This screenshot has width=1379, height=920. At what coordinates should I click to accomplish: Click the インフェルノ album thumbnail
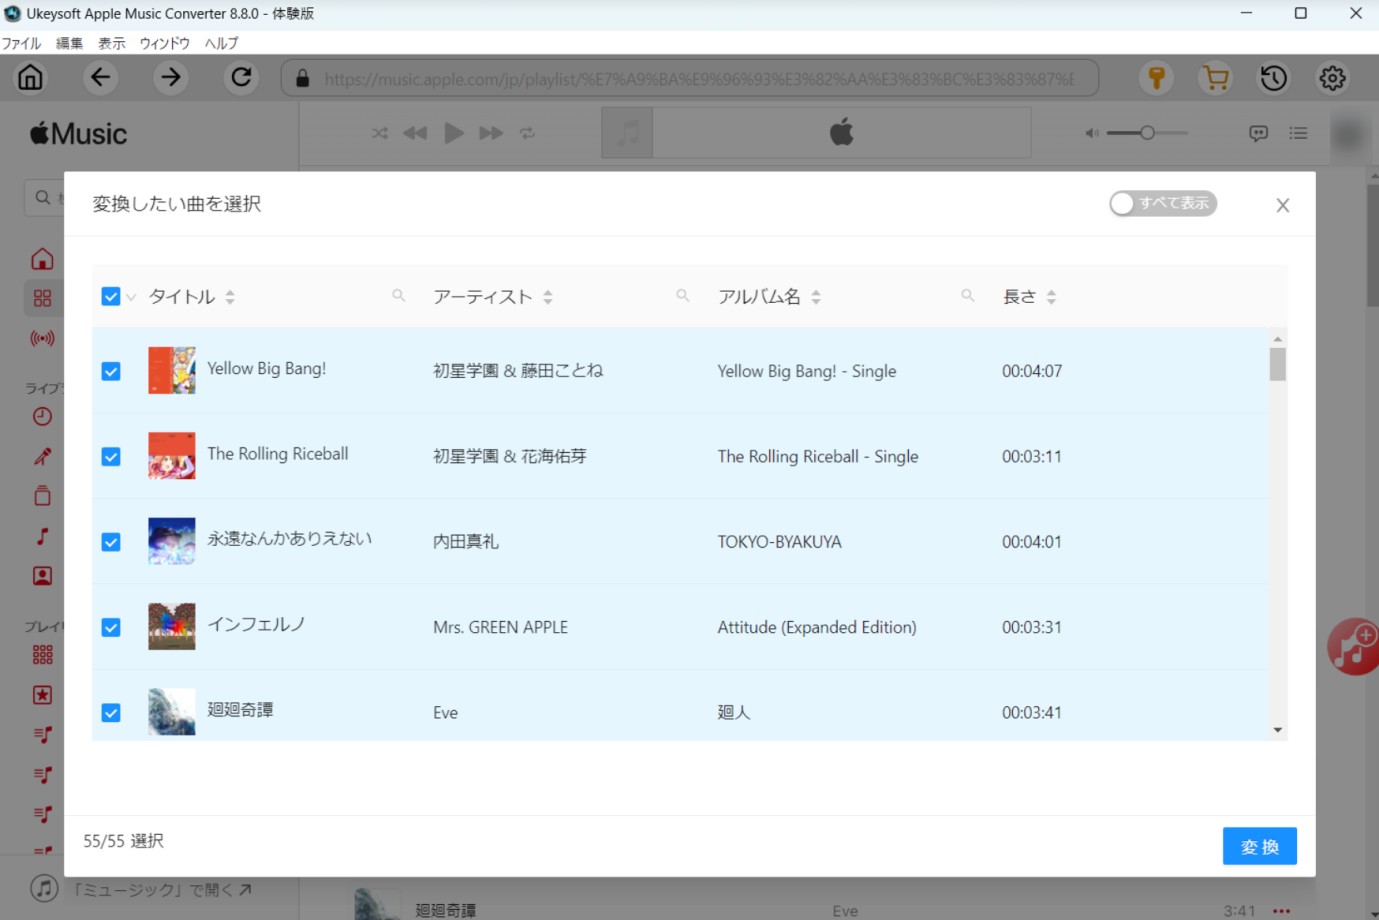[172, 627]
